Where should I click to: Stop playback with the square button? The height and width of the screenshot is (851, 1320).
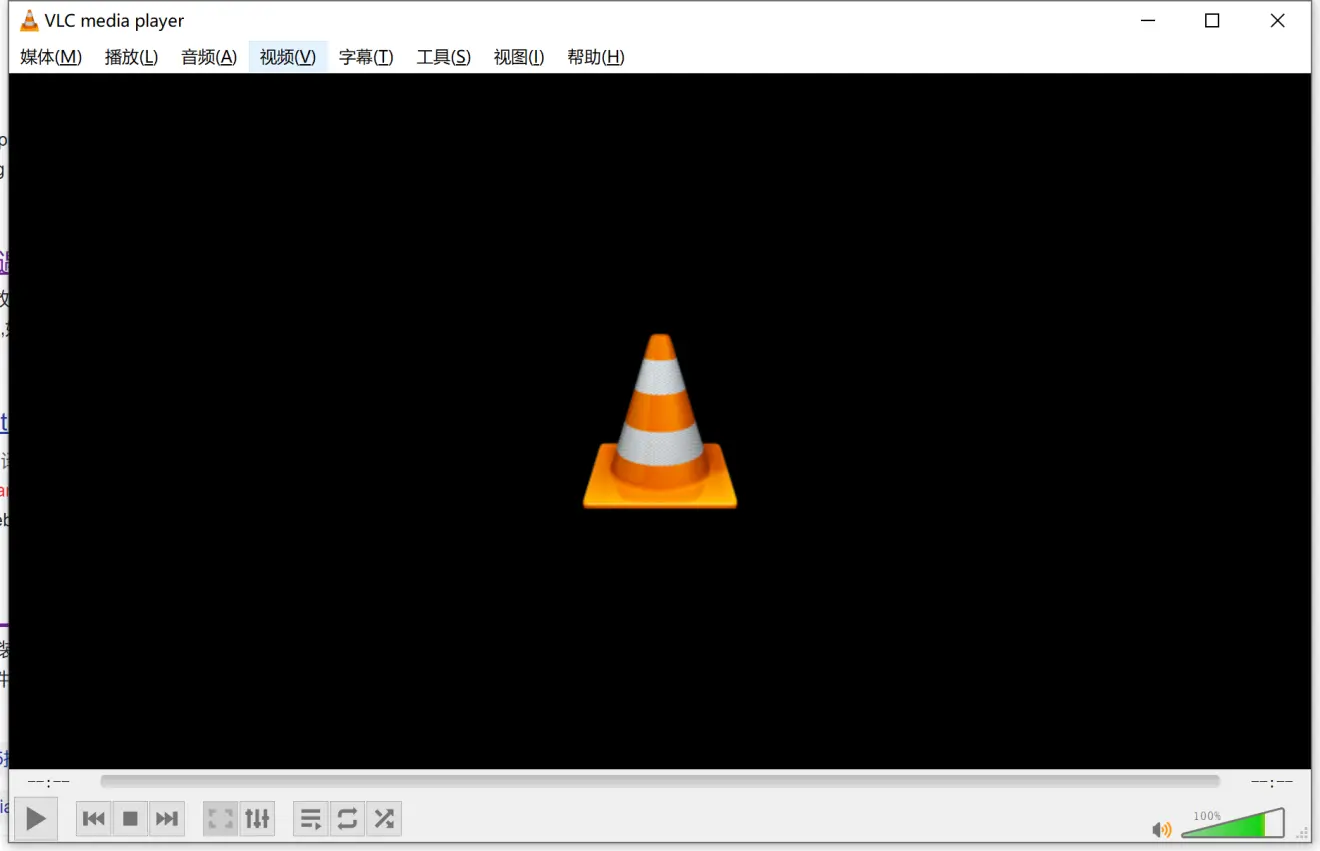pyautogui.click(x=130, y=820)
